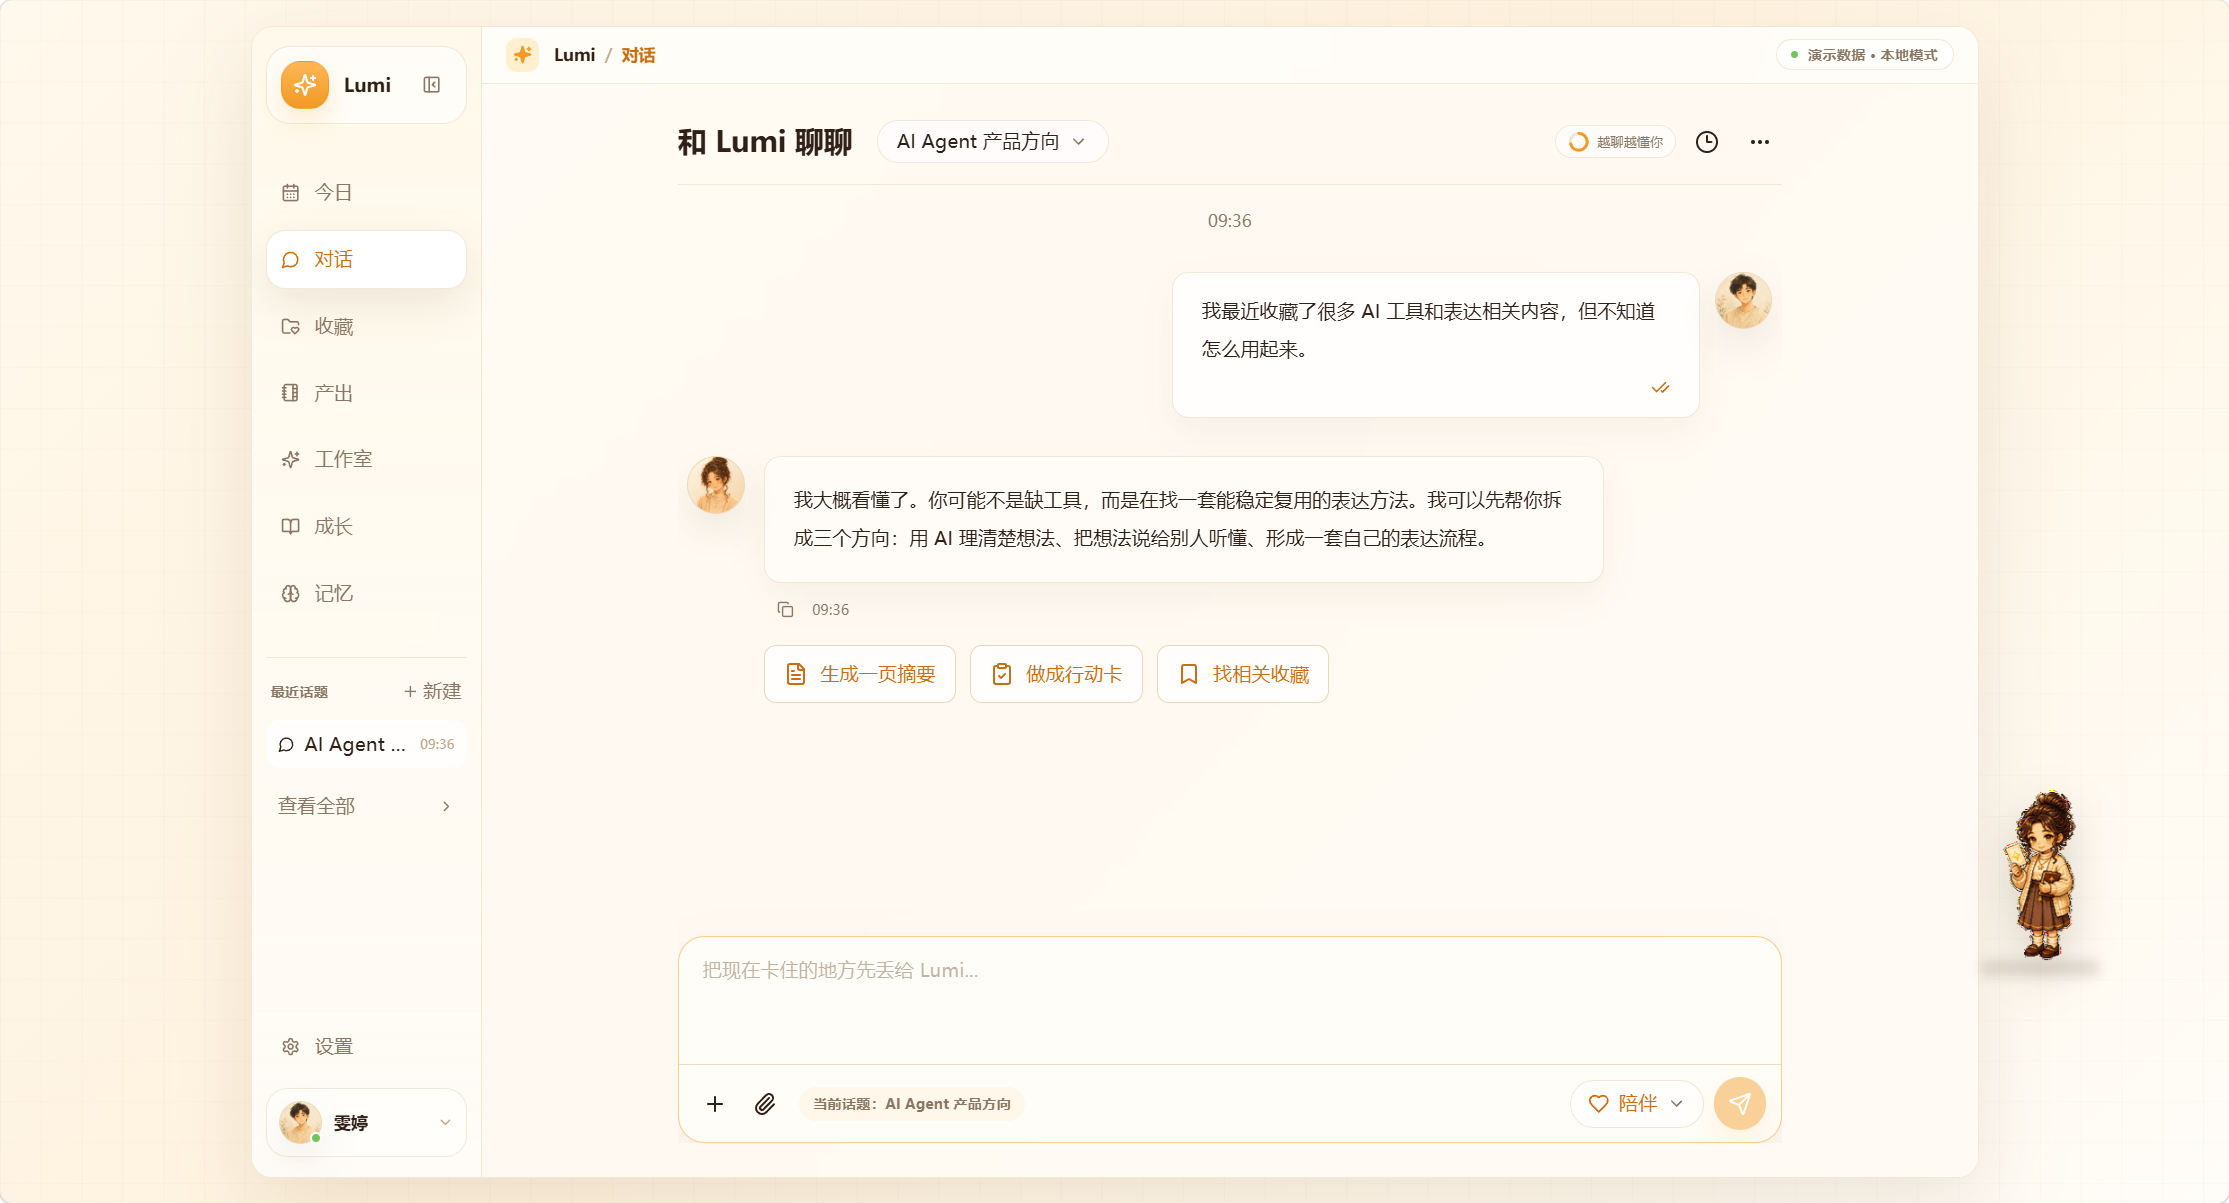Open 收藏 in the sidebar
The width and height of the screenshot is (2229, 1203).
point(366,326)
